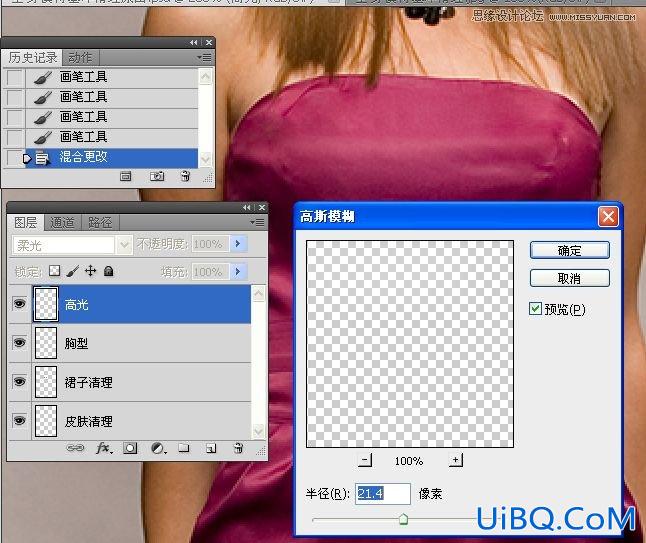Collapse History panel double-arrow icon
Image resolution: width=646 pixels, height=543 pixels.
tap(193, 43)
